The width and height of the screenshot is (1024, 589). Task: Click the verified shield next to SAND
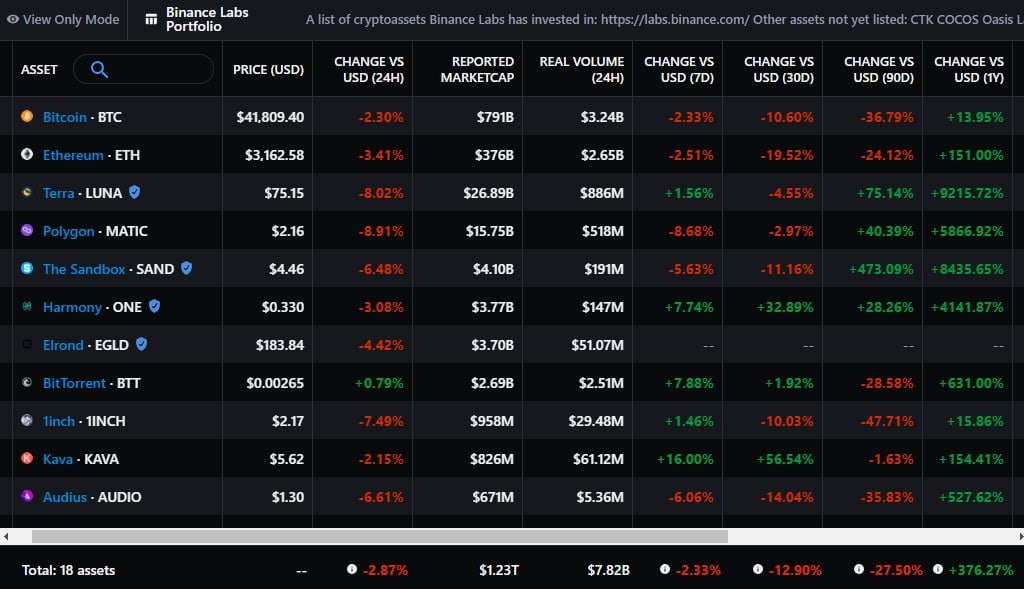coord(186,268)
